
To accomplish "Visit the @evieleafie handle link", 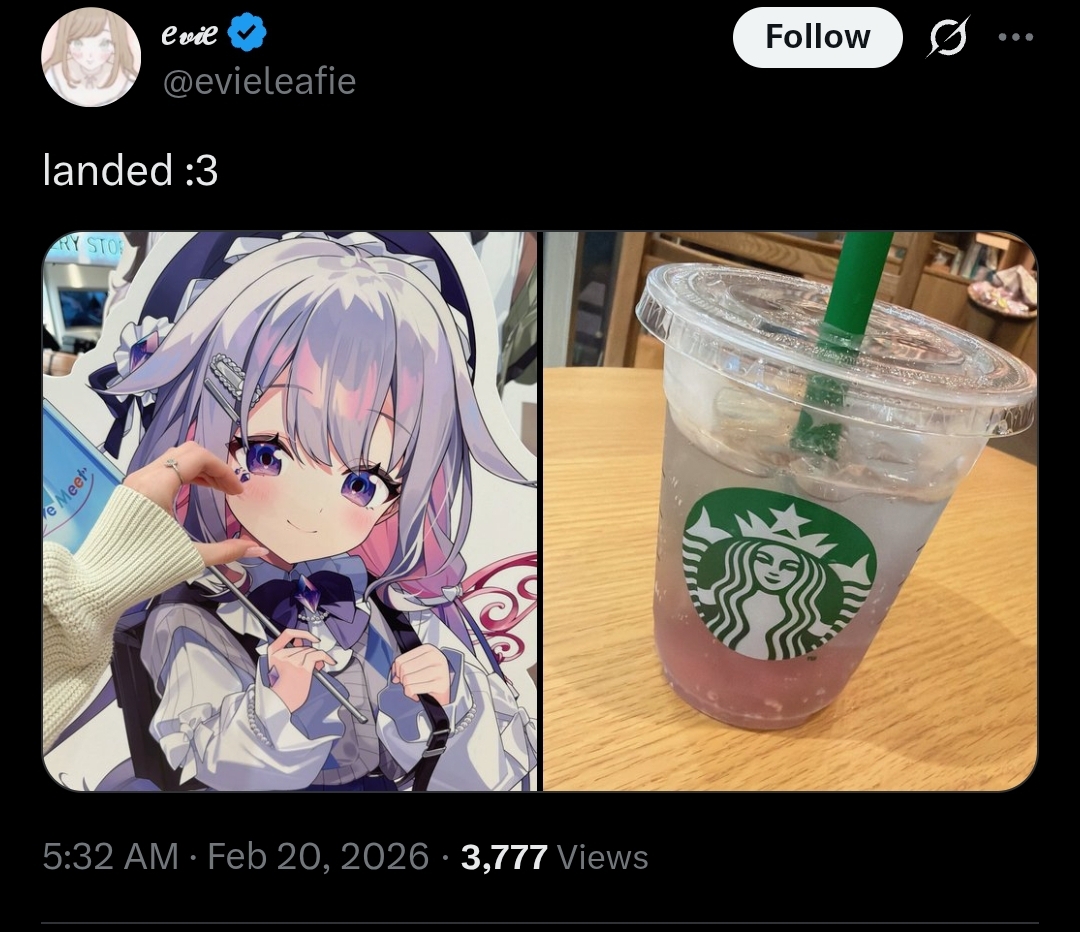I will (x=259, y=82).
